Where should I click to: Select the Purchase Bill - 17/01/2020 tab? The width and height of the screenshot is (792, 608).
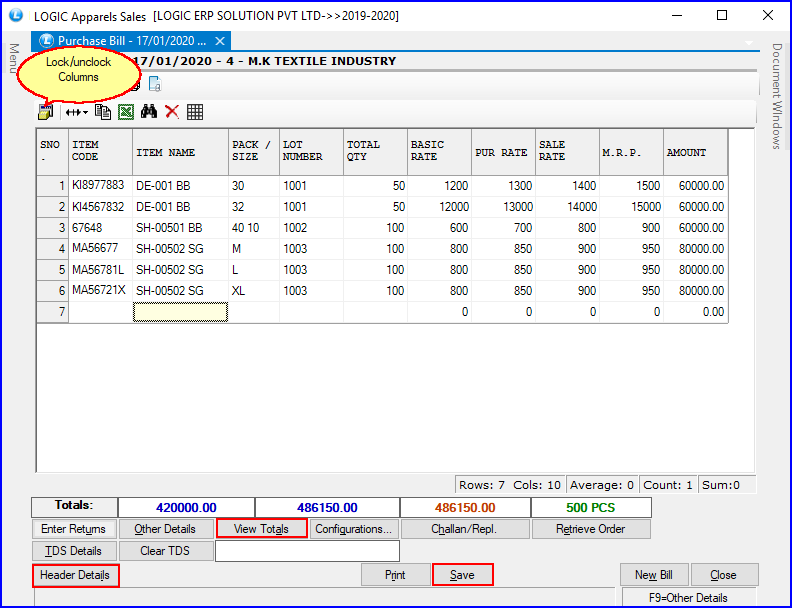click(131, 41)
